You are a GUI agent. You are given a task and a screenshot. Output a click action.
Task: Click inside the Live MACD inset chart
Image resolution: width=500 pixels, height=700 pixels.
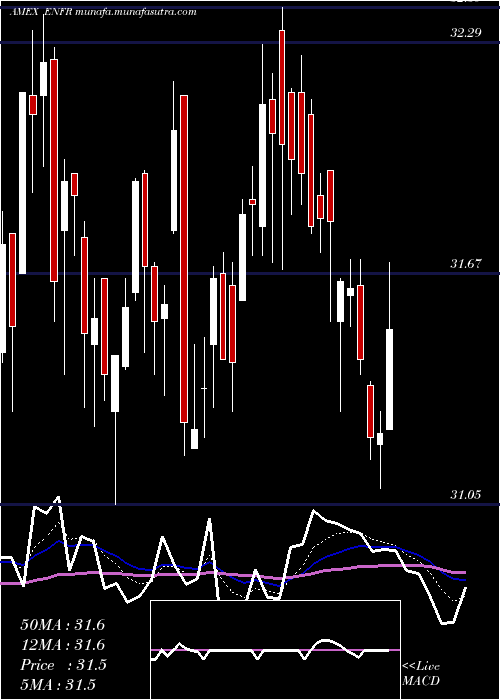pyautogui.click(x=275, y=650)
